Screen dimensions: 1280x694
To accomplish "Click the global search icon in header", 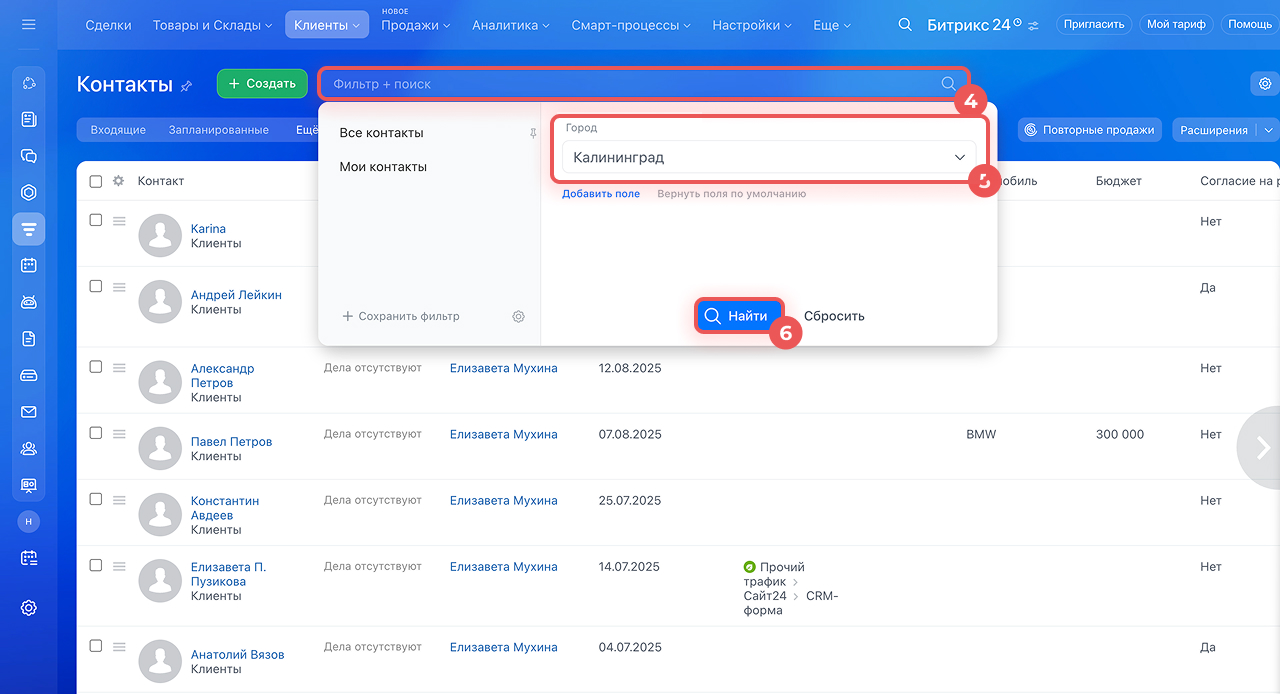I will coord(905,25).
